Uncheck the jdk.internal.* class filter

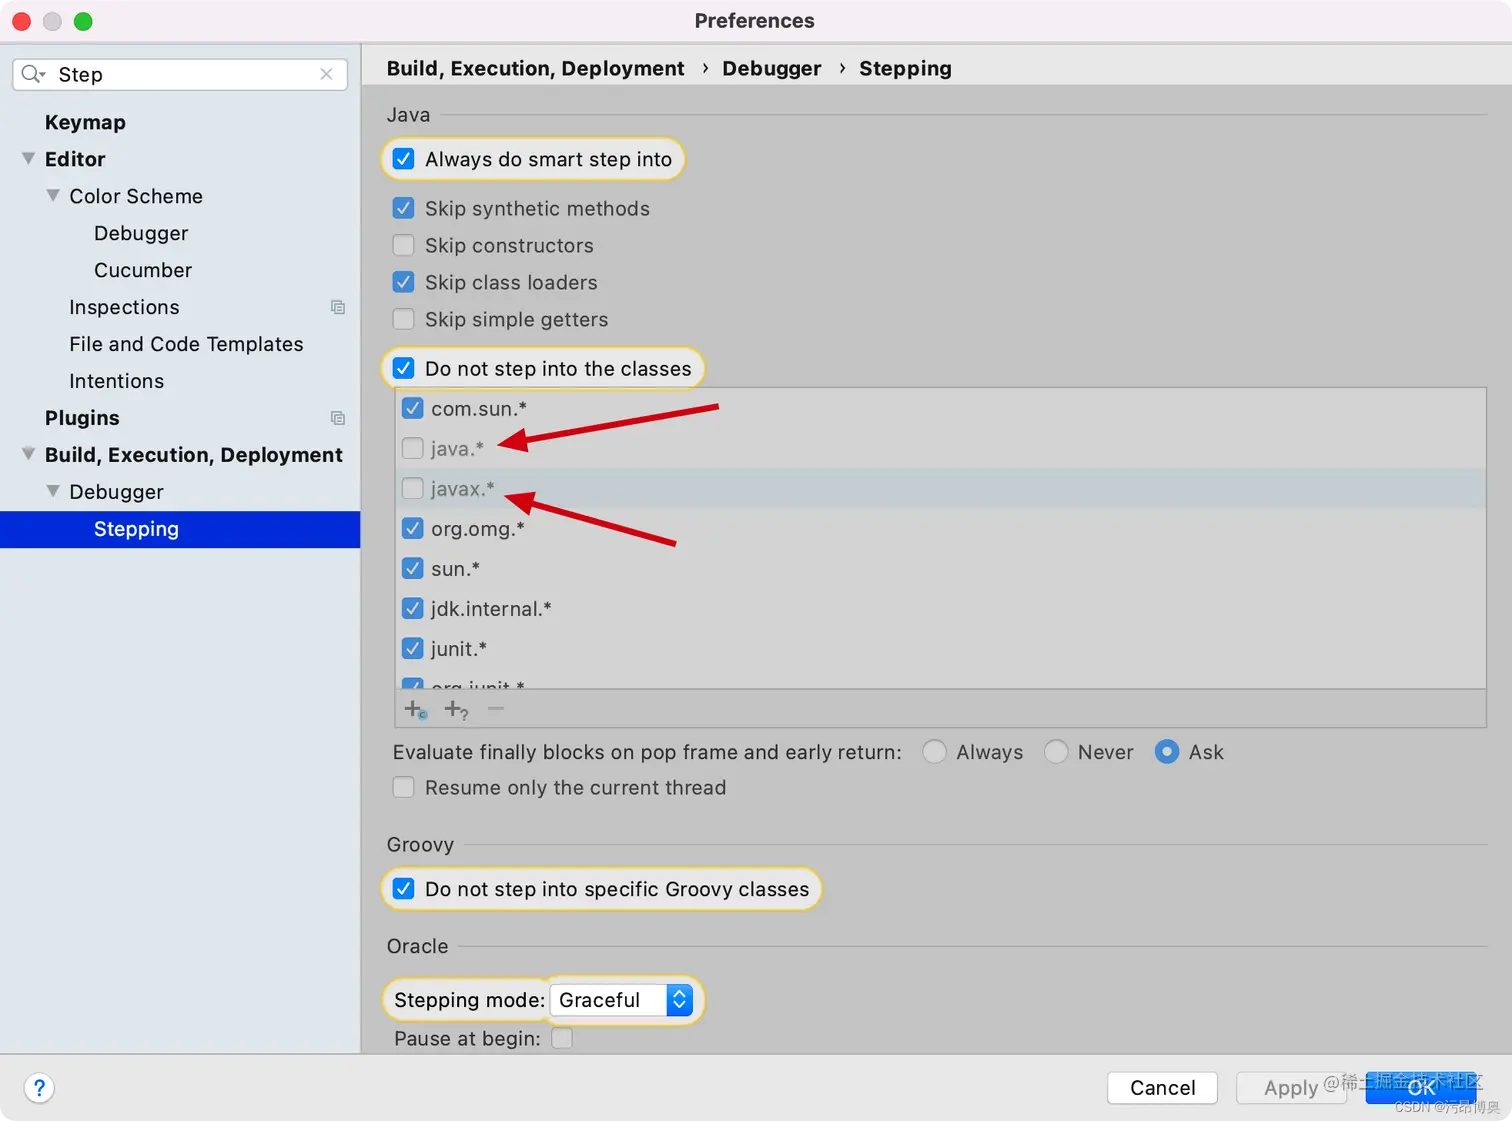[x=413, y=608]
